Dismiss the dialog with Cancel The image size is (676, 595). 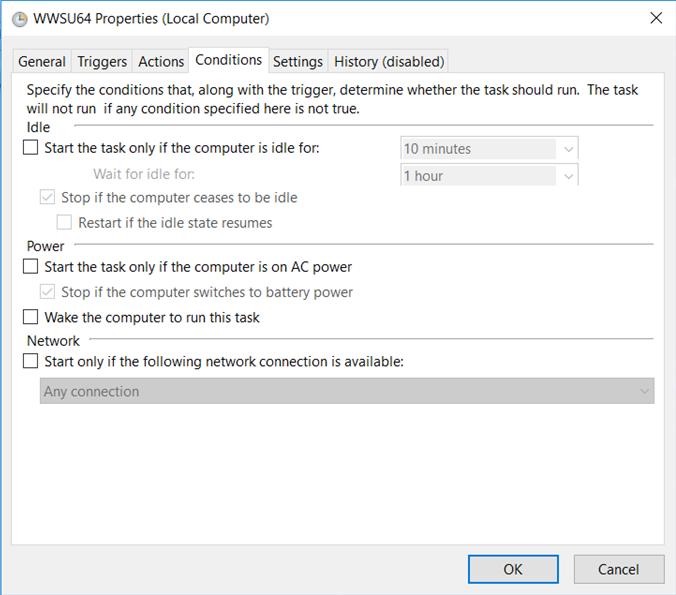pos(619,569)
